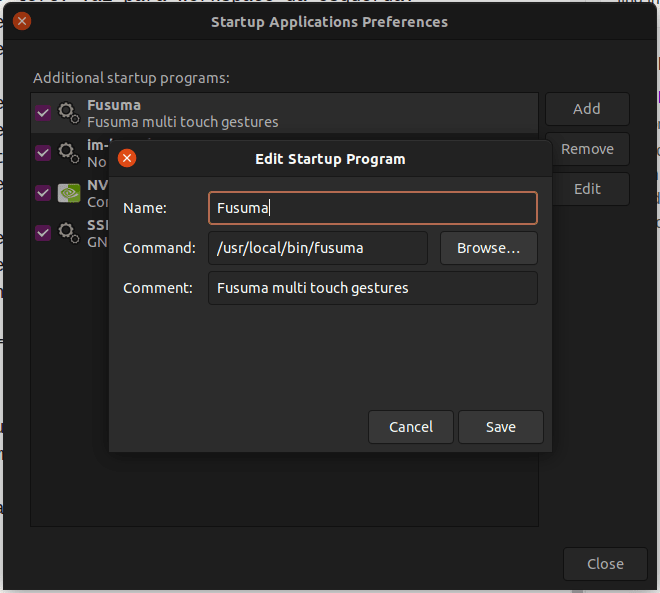Click the 'Name:' label in the dialog
Image resolution: width=660 pixels, height=593 pixels.
145,208
